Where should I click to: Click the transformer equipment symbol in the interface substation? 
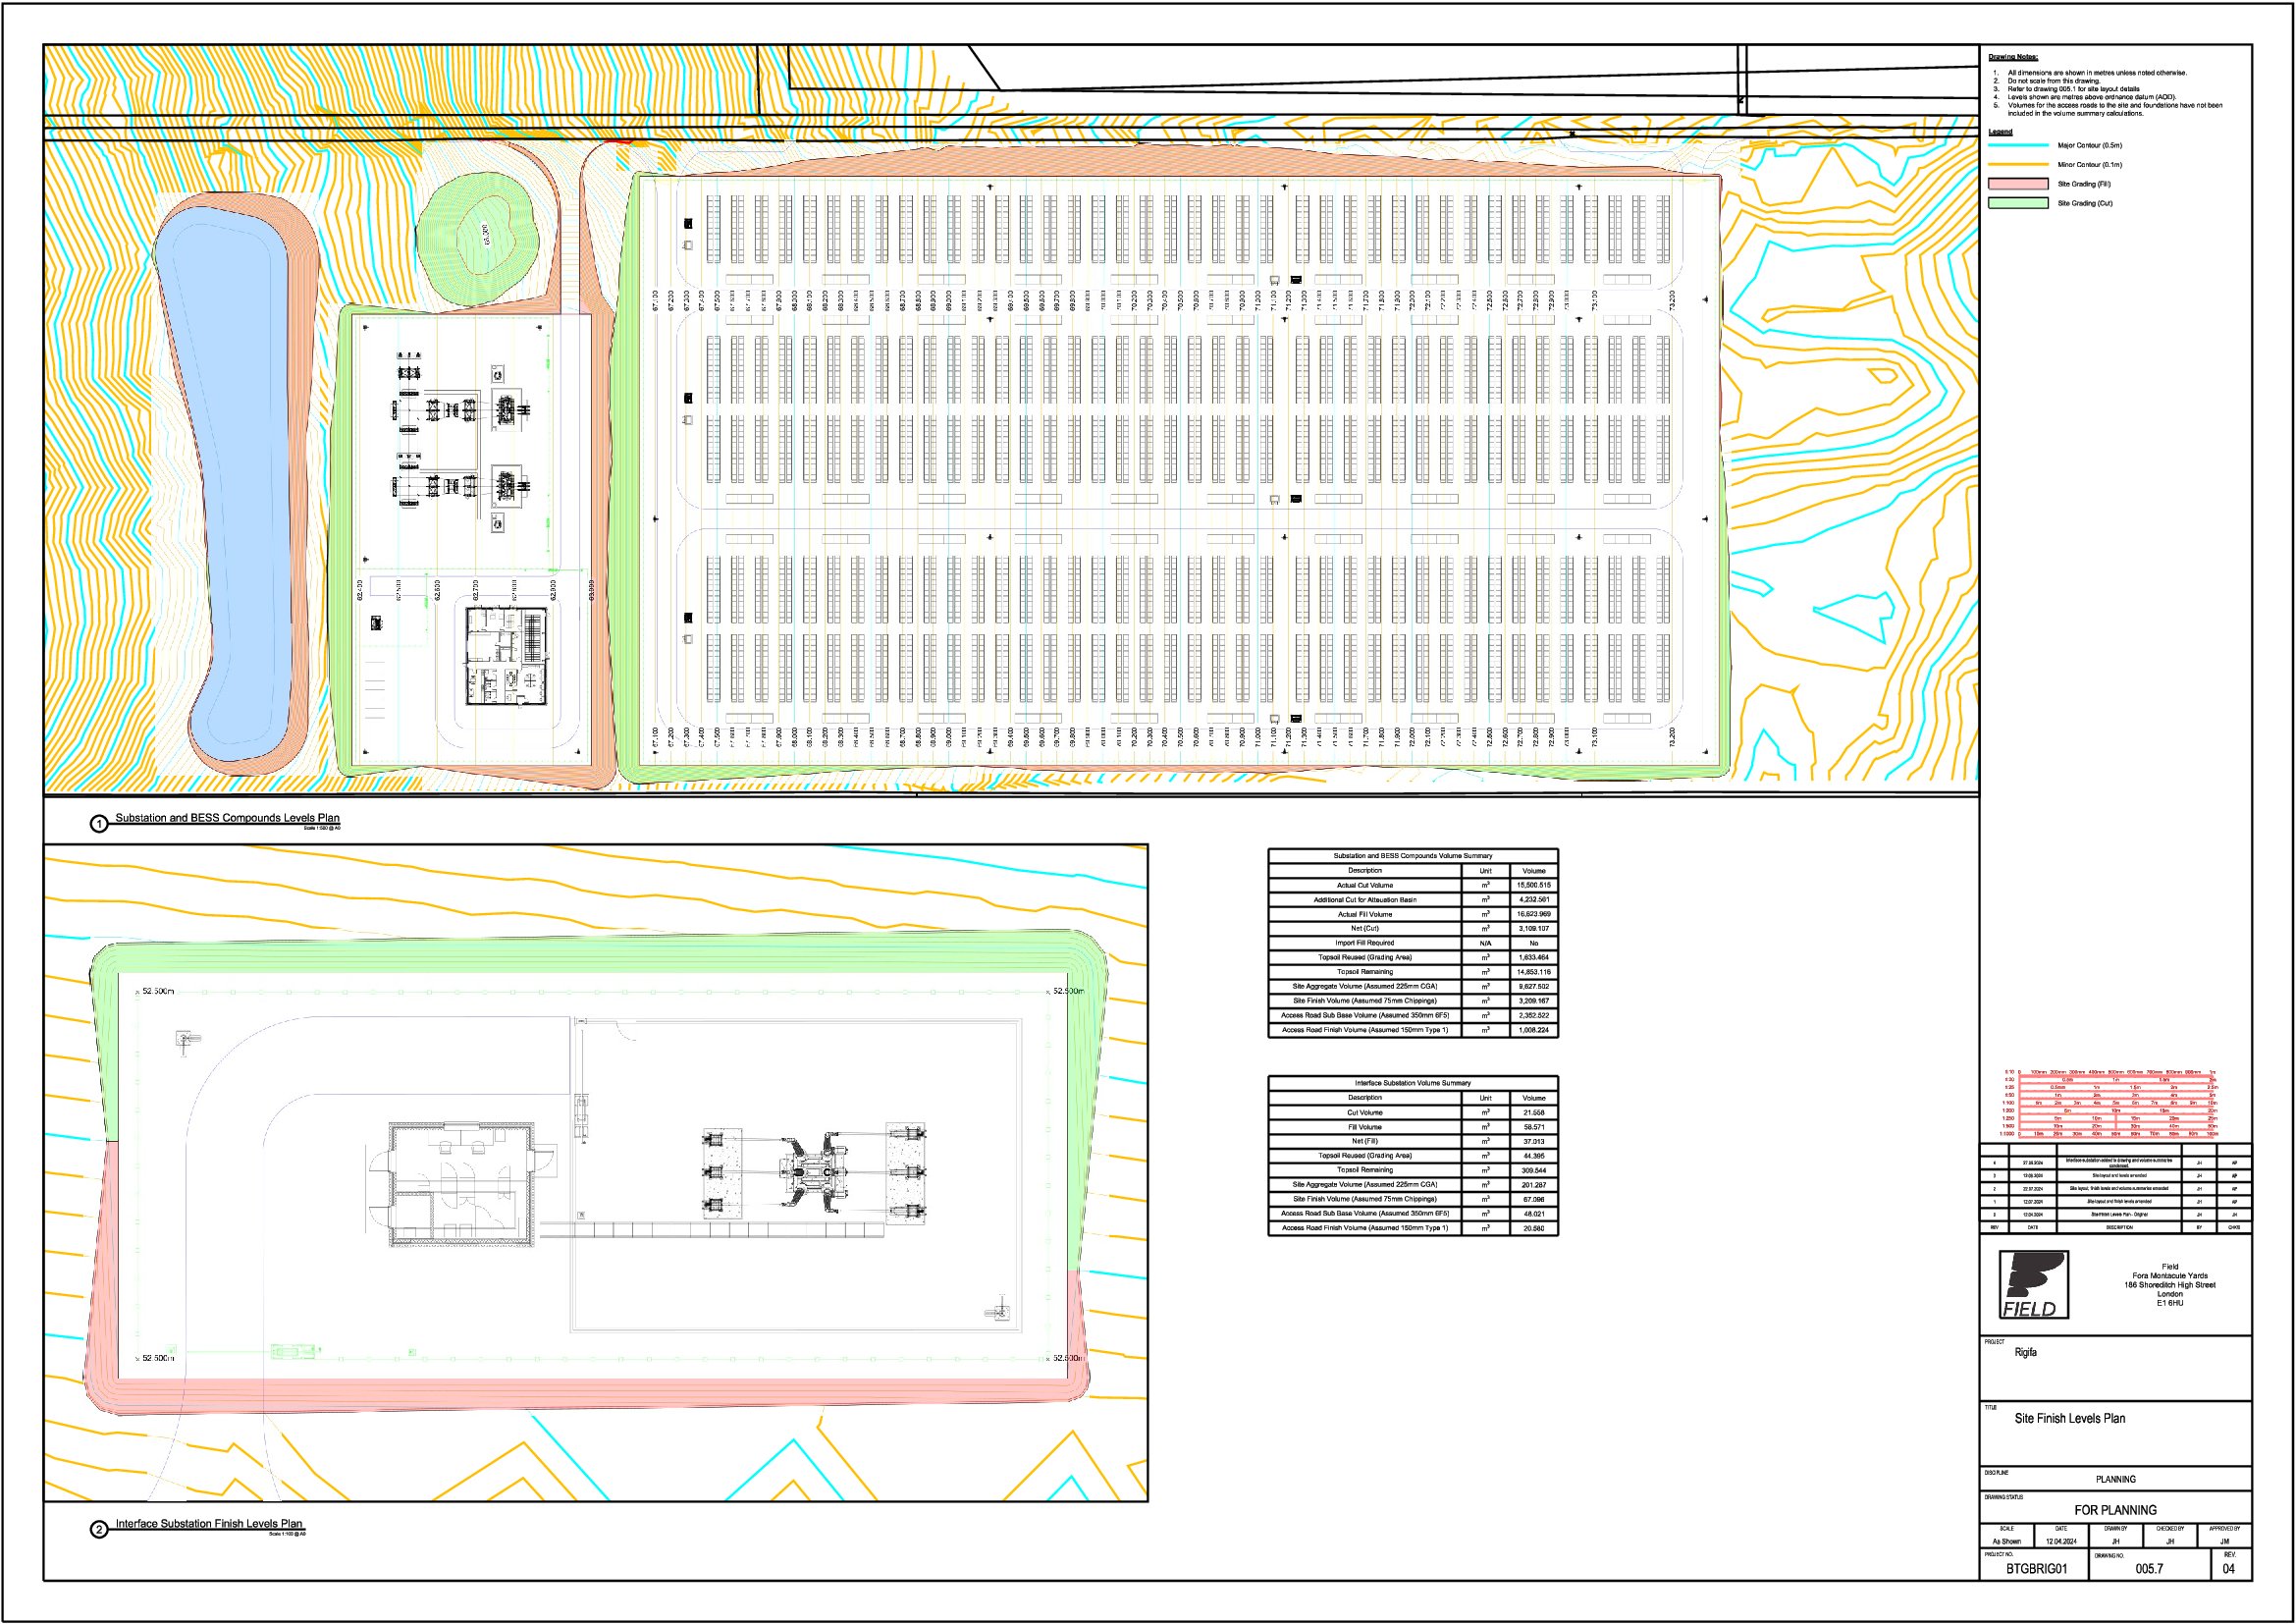[814, 1173]
